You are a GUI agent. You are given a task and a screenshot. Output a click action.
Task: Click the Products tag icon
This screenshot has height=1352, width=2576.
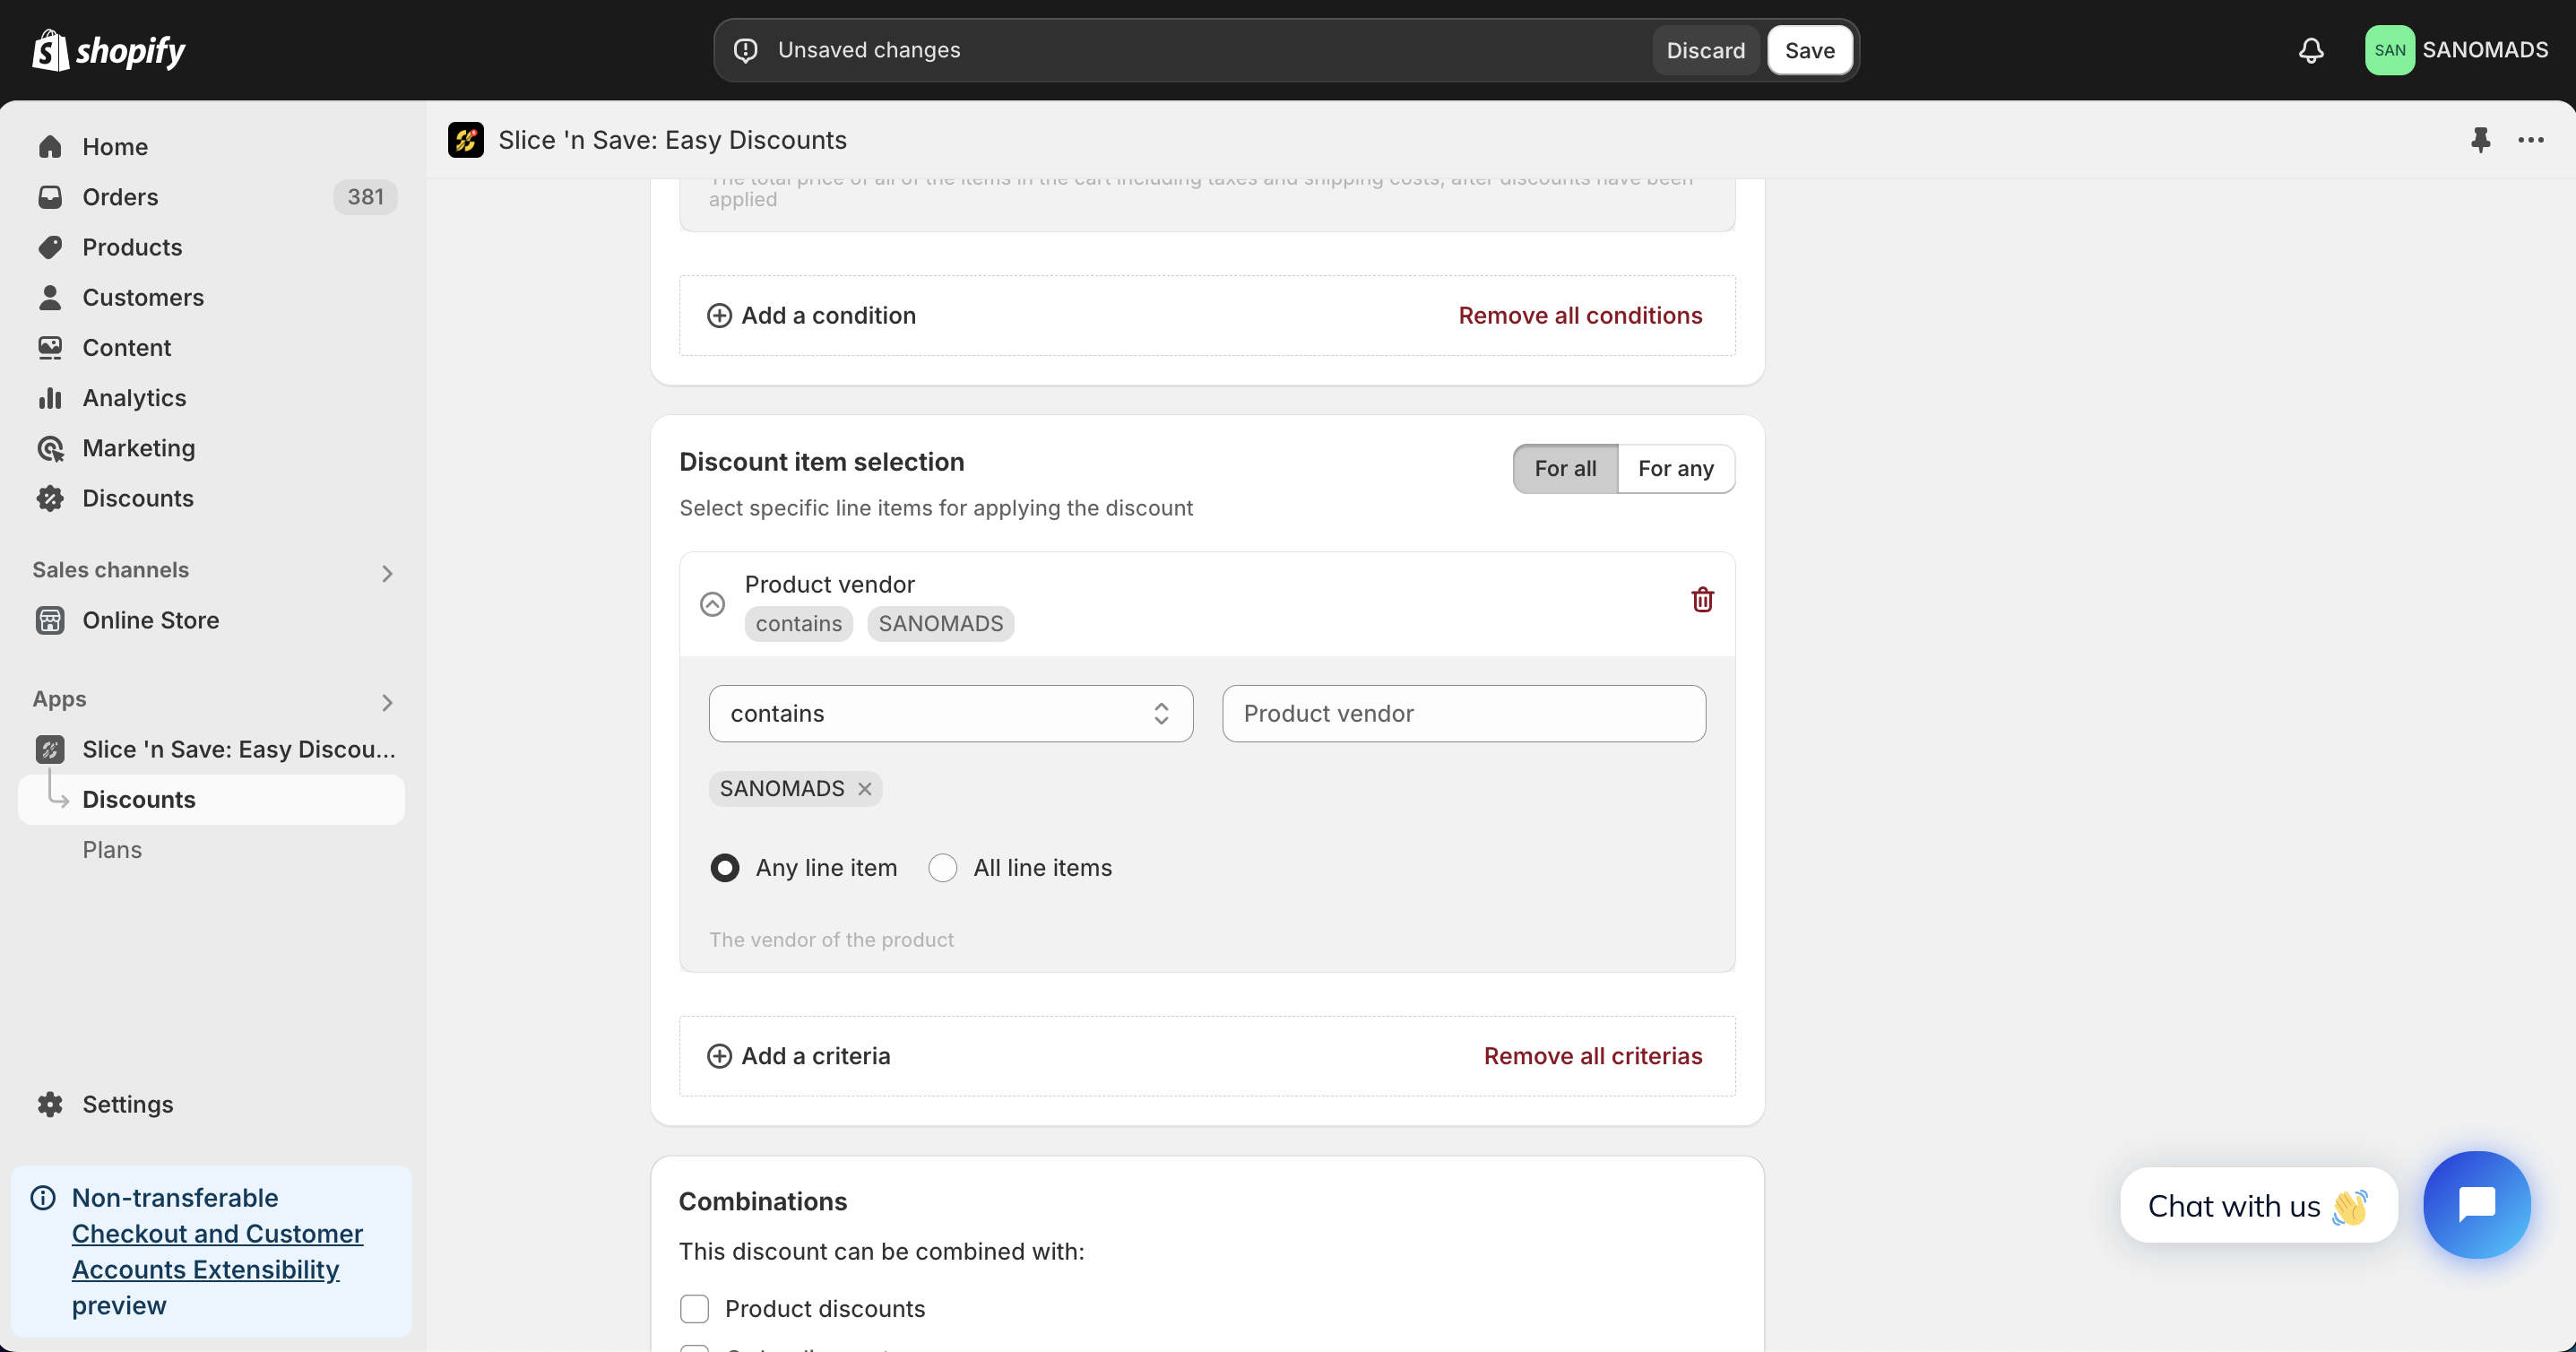50,247
